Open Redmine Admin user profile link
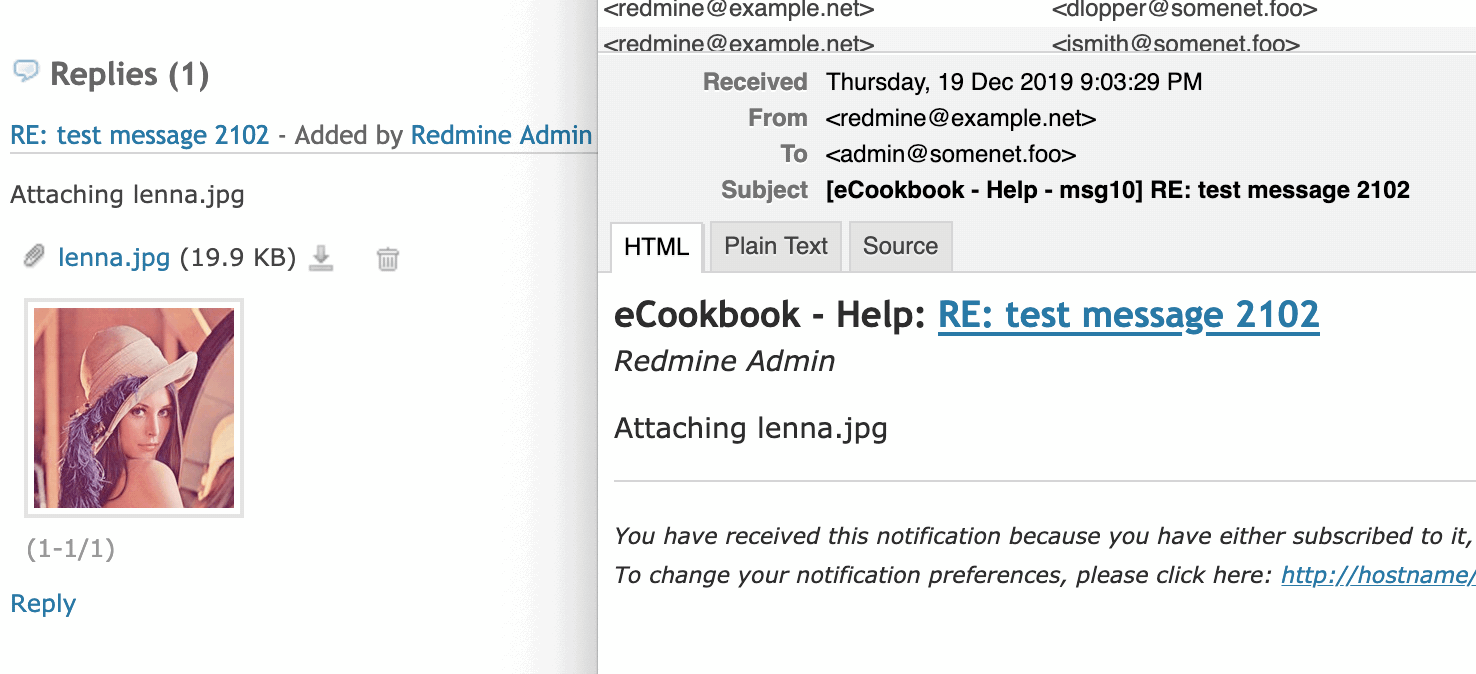1476x674 pixels. click(501, 135)
